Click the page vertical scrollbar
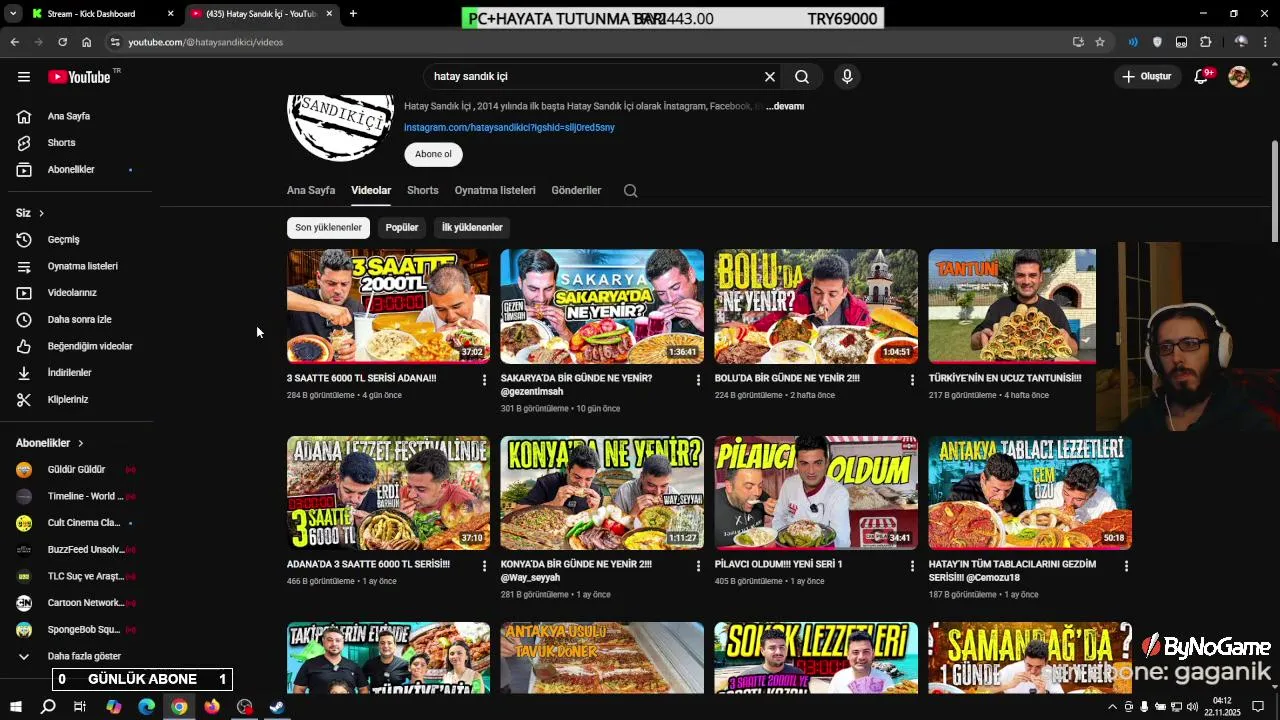 [x=1274, y=190]
